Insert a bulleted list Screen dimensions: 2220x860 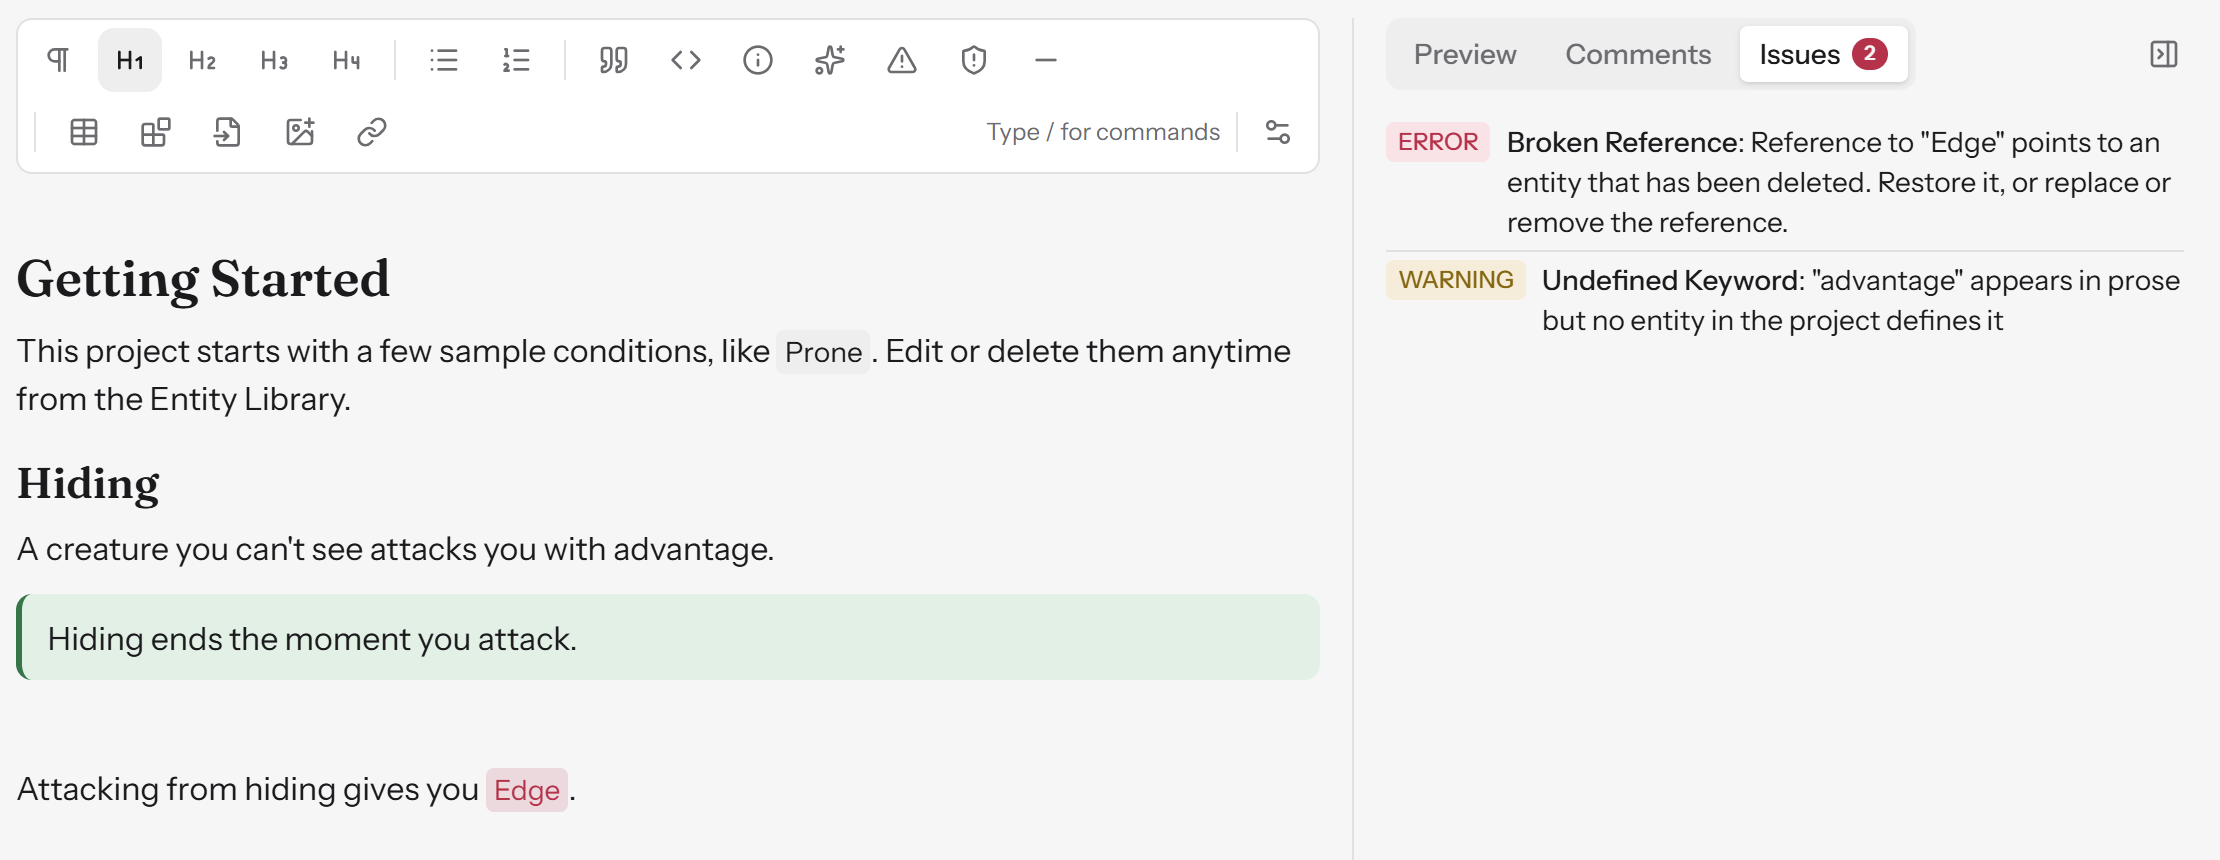point(444,60)
